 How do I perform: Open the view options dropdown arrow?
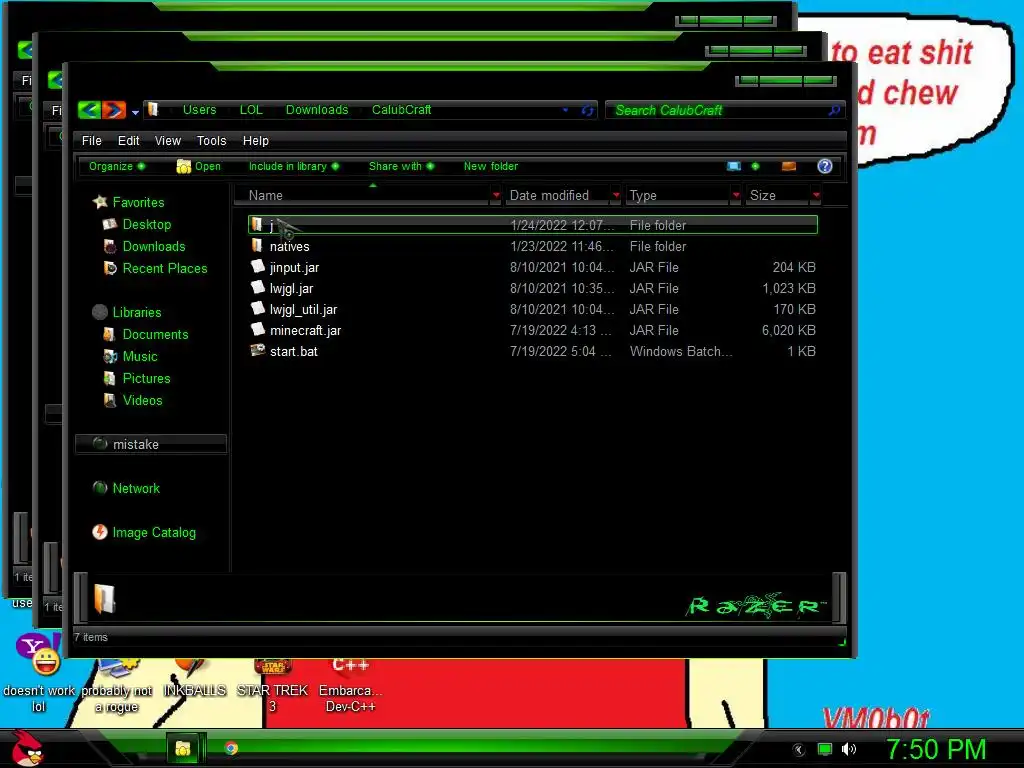tap(756, 166)
